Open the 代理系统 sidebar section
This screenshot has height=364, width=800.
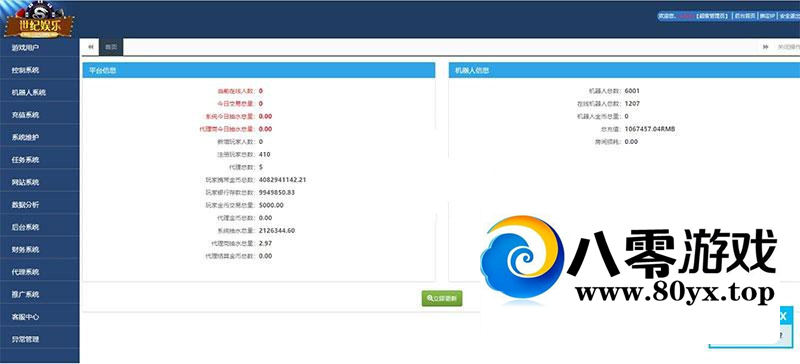click(39, 272)
